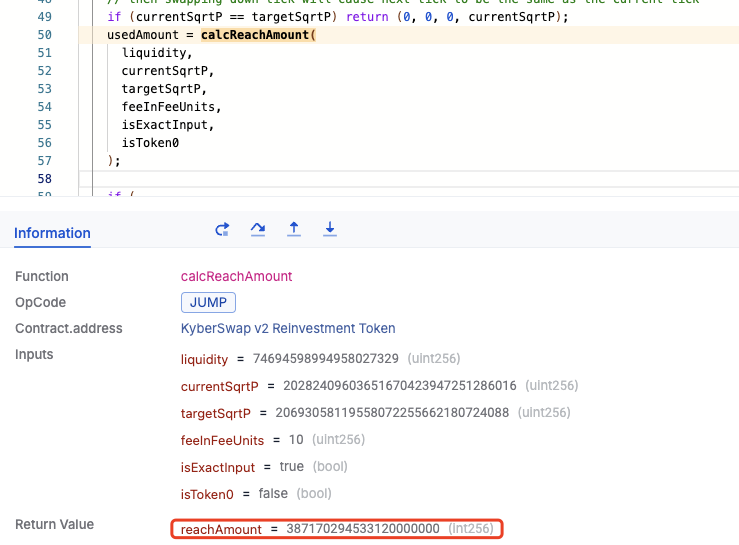Click the feeInFeeUnits input row
Image resolution: width=739 pixels, height=545 pixels.
point(272,440)
